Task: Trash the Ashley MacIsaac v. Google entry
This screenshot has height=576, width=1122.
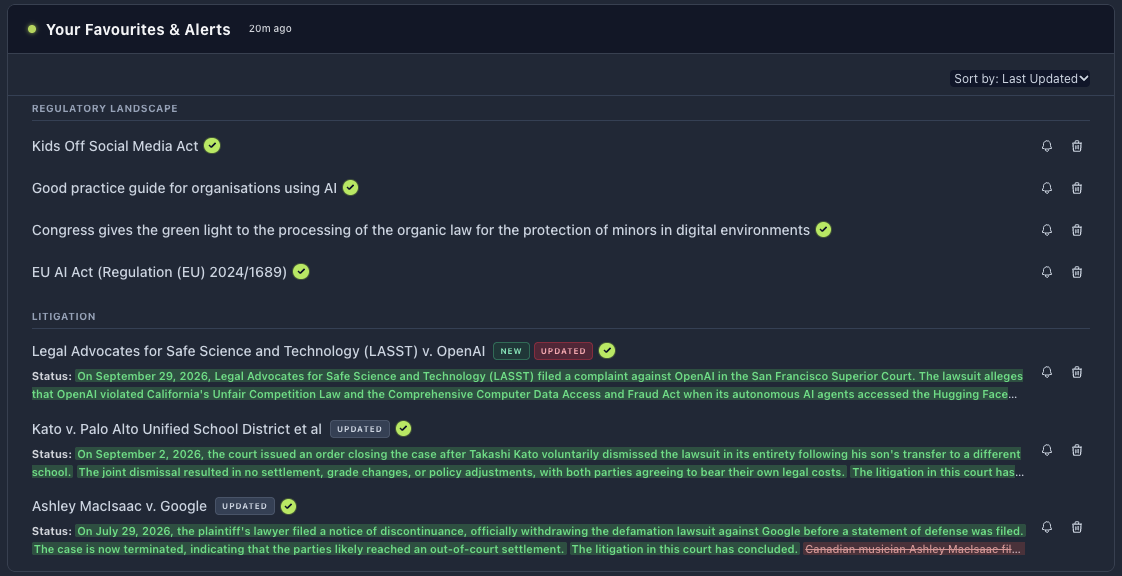Action: [1077, 527]
